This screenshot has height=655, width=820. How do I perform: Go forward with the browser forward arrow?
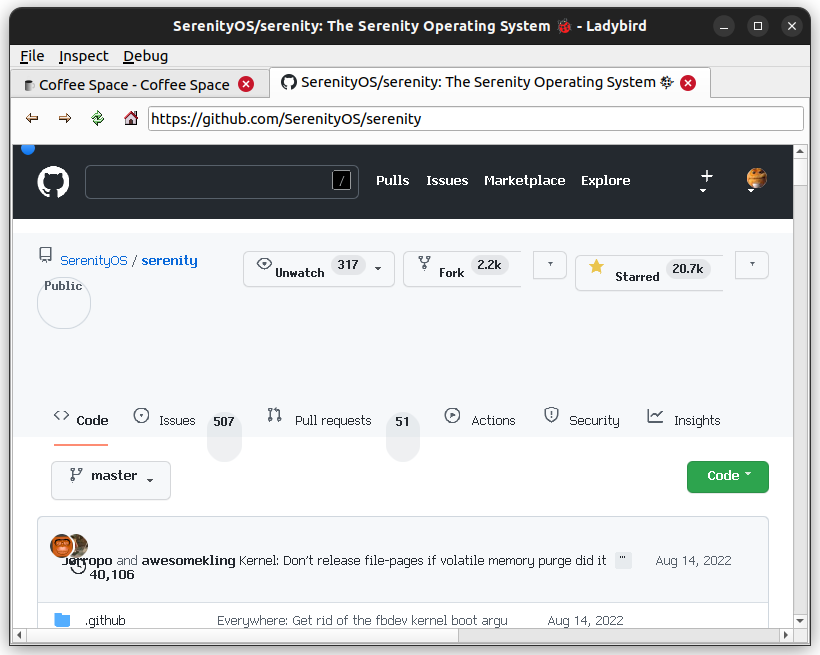[x=65, y=118]
